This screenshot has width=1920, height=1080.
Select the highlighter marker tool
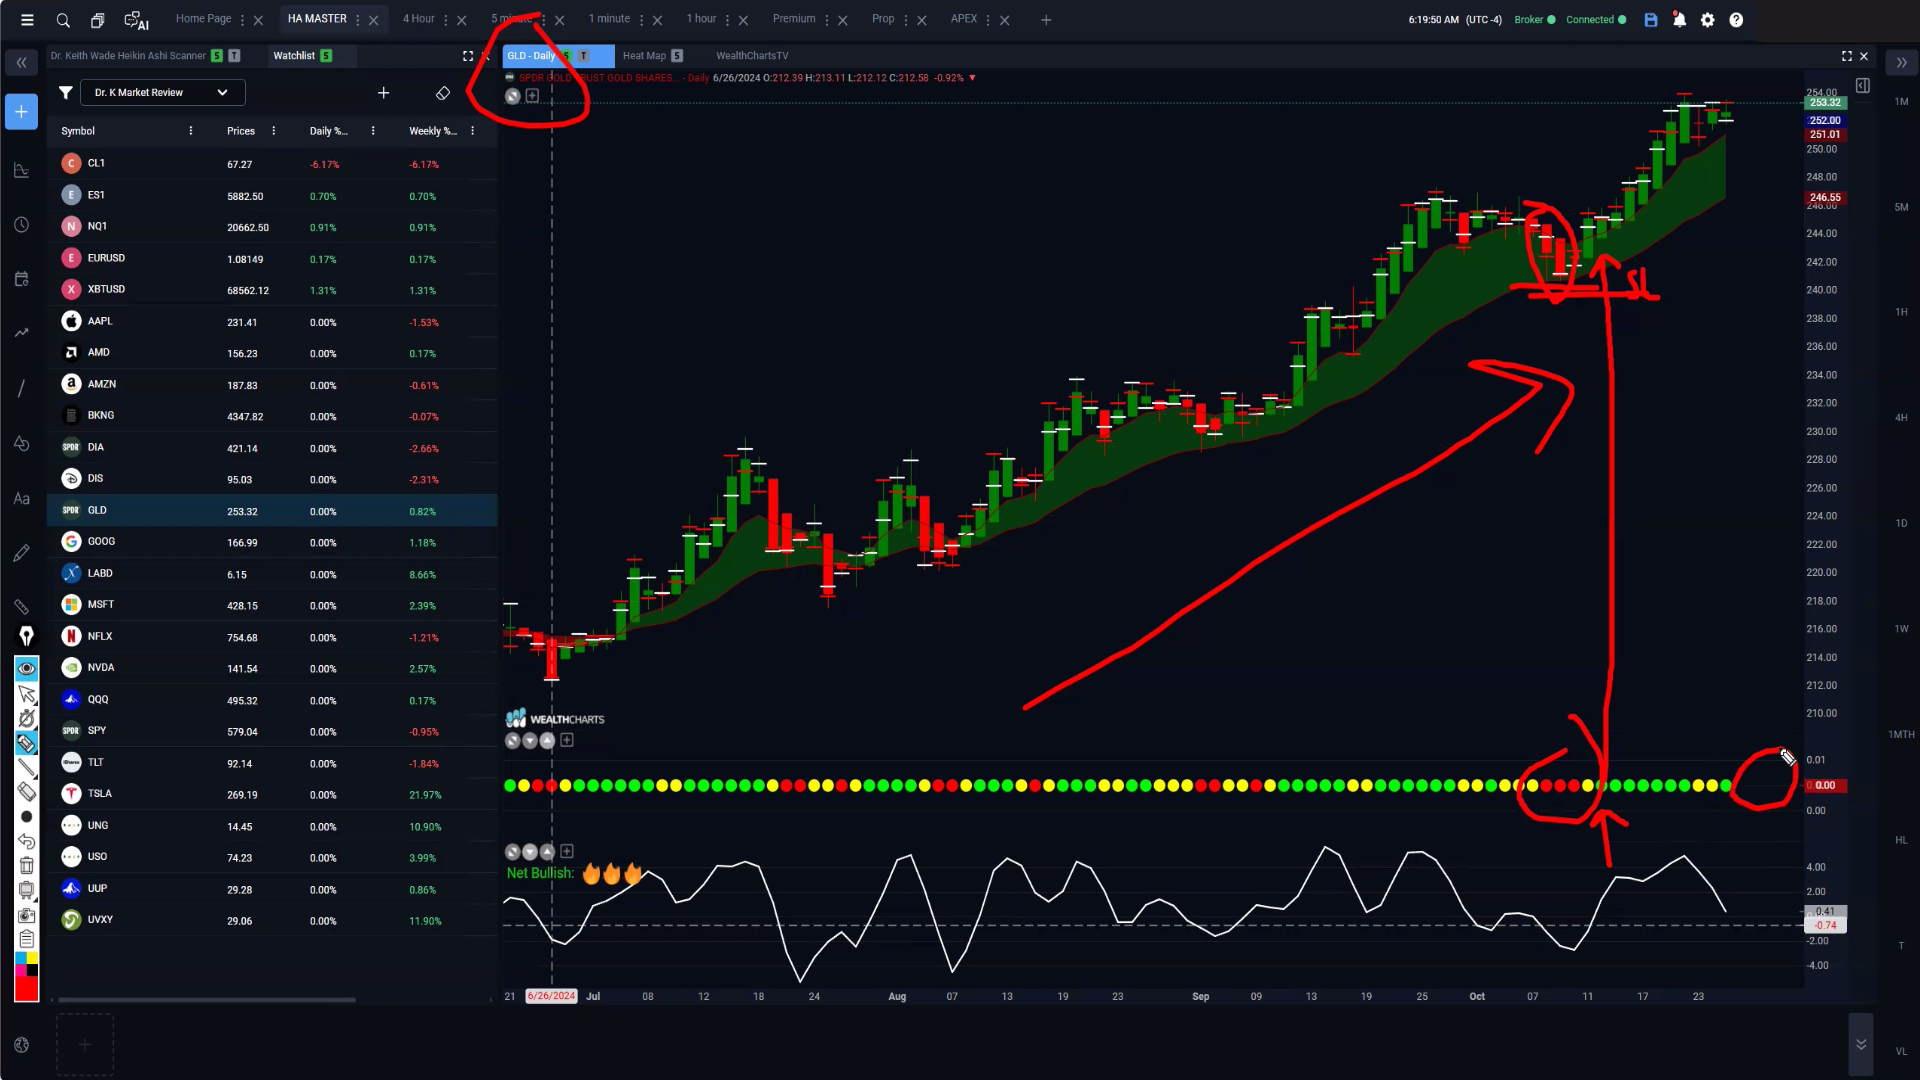pyautogui.click(x=26, y=743)
